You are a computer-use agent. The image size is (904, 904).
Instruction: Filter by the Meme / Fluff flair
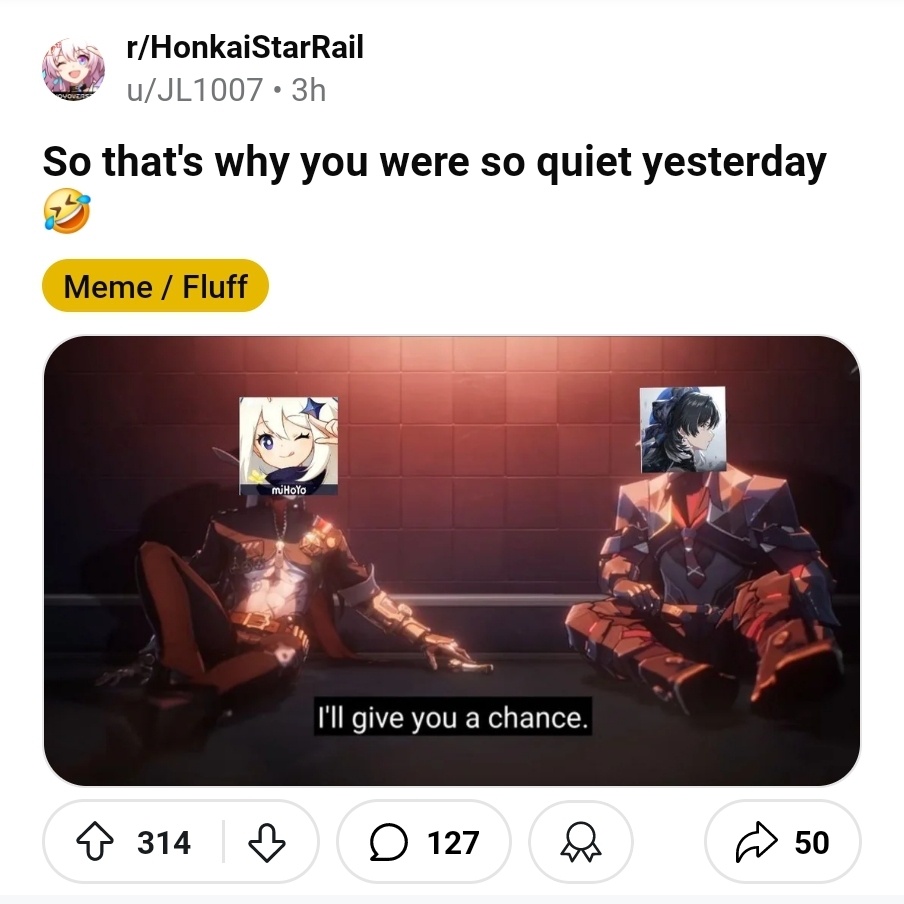point(155,286)
